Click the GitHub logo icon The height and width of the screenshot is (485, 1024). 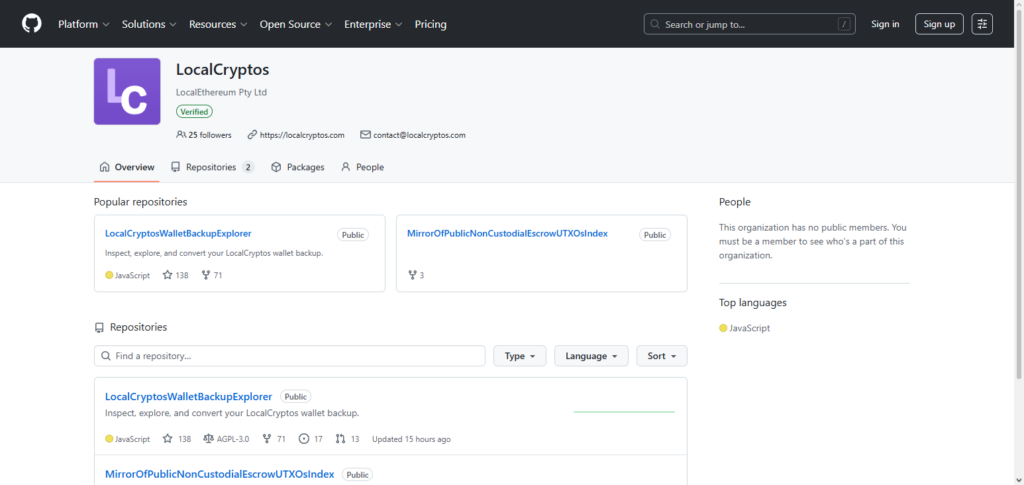click(x=31, y=24)
